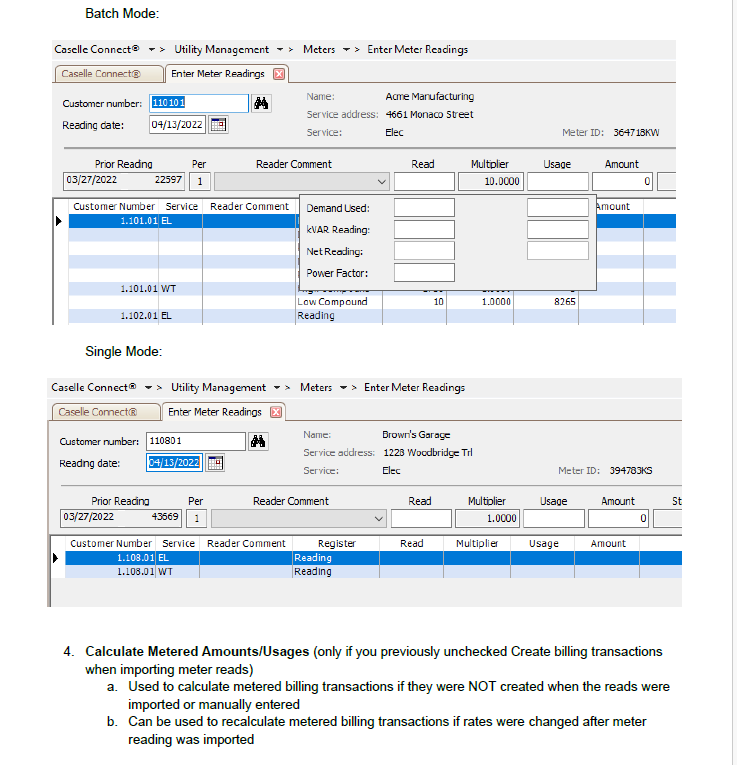Click kVAR Reading read input field
Image resolution: width=737 pixels, height=765 pixels.
[x=424, y=229]
